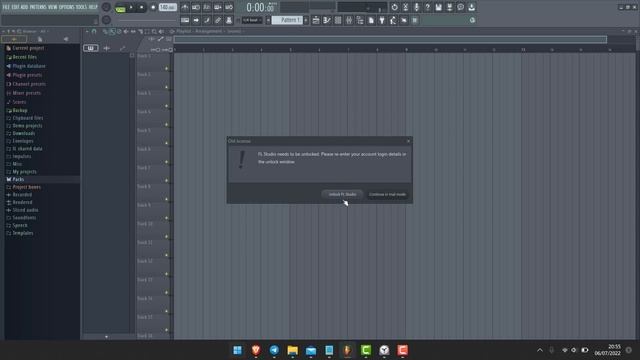Click the master pitch knob
Screen dimensions: 640x360
pos(106,20)
